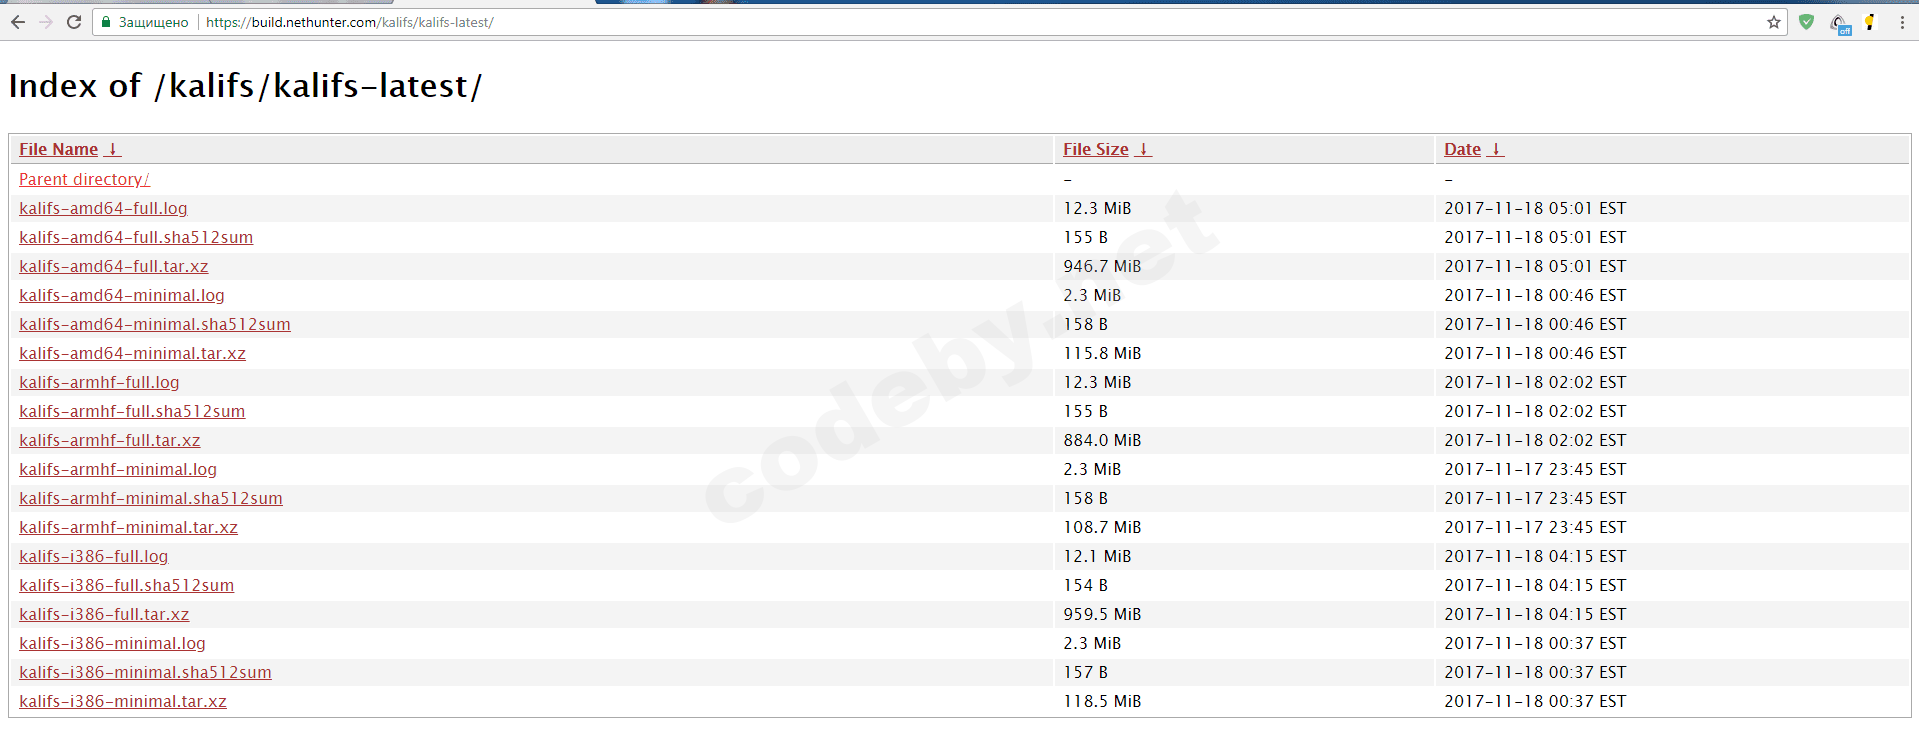The height and width of the screenshot is (733, 1919).
Task: Open kalifs-amd64-minimal.log
Action: point(122,295)
